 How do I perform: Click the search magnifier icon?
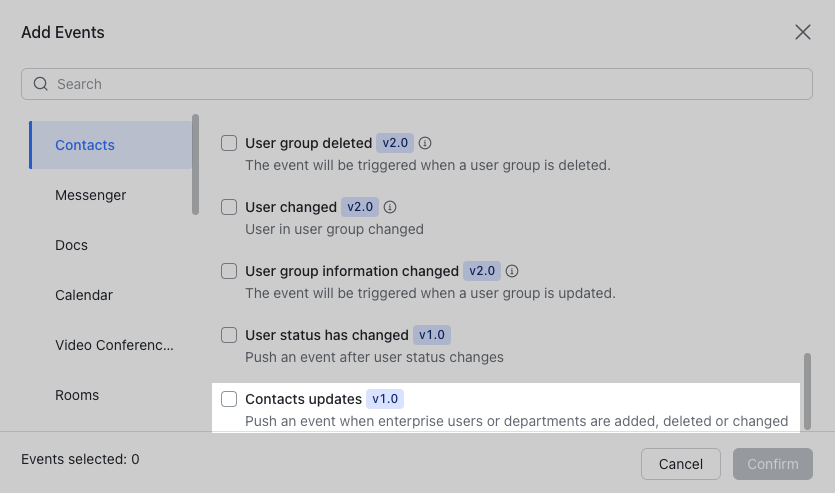[x=41, y=84]
